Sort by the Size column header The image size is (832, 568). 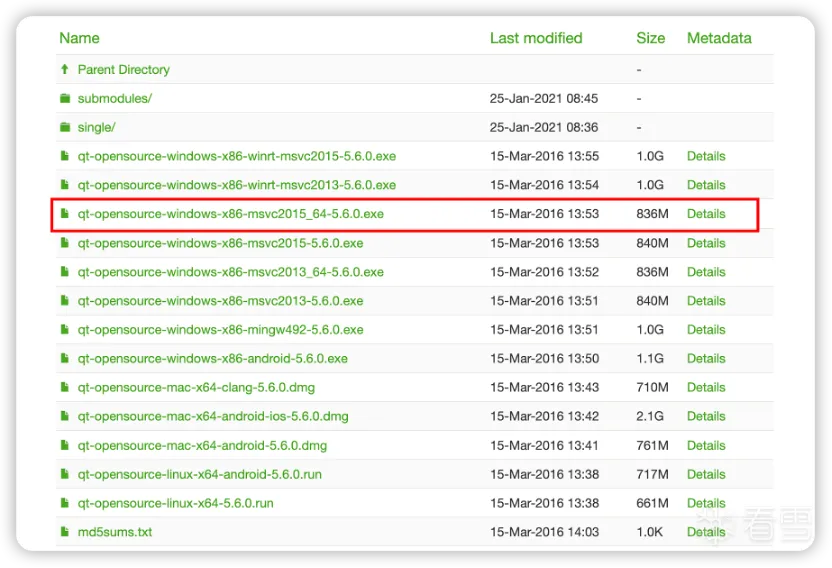click(651, 38)
